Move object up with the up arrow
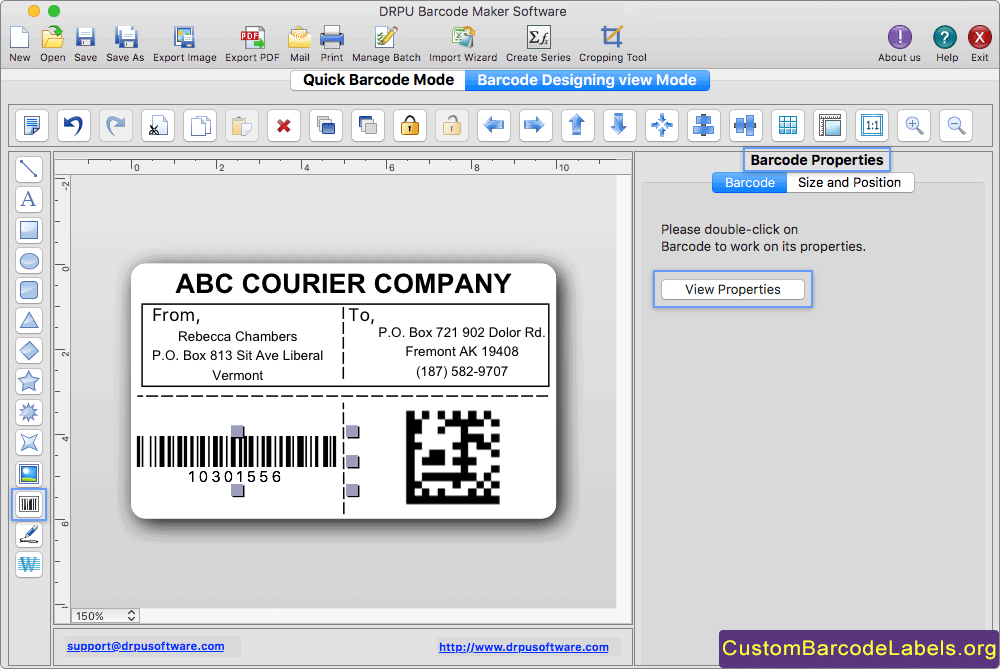 (577, 125)
